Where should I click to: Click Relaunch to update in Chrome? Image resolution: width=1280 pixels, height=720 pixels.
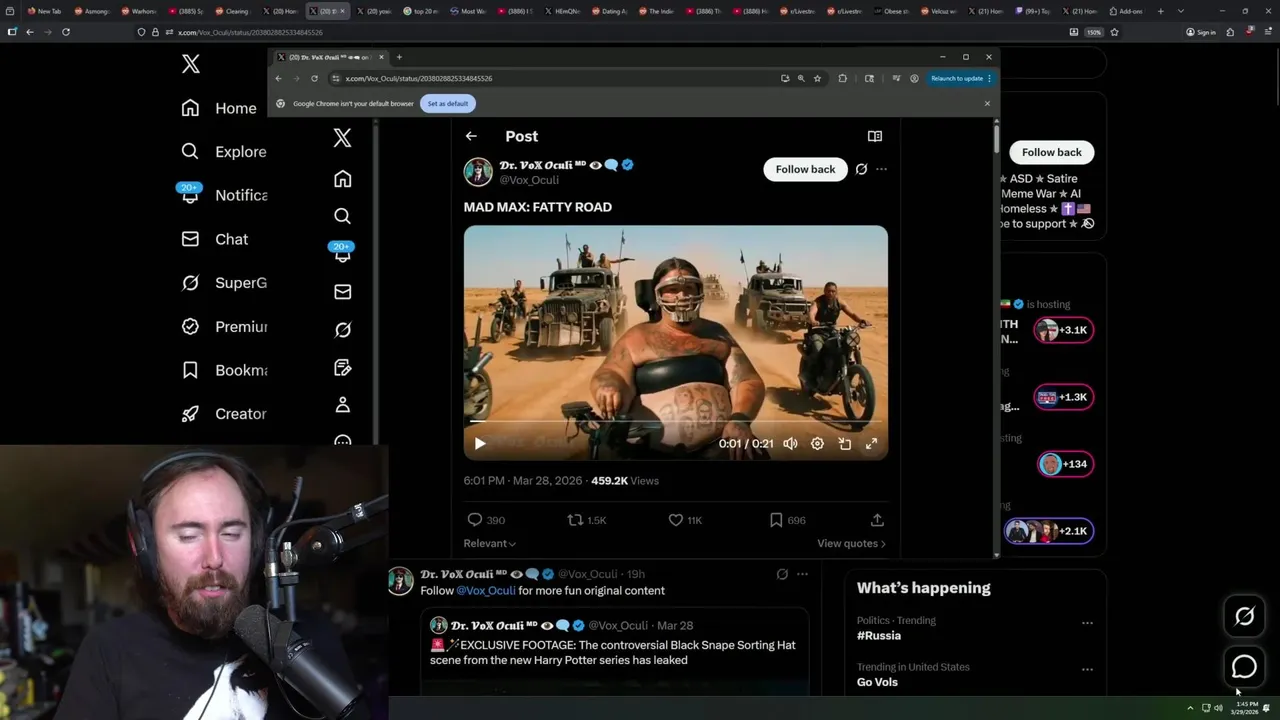(x=961, y=78)
